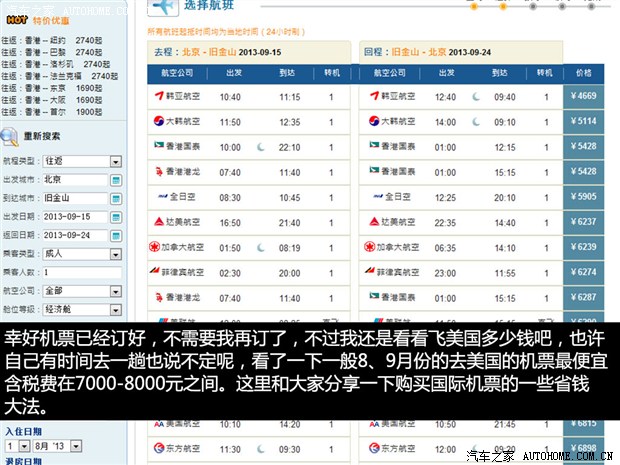Click the airplane icon beside 选择航班

[x=162, y=9]
